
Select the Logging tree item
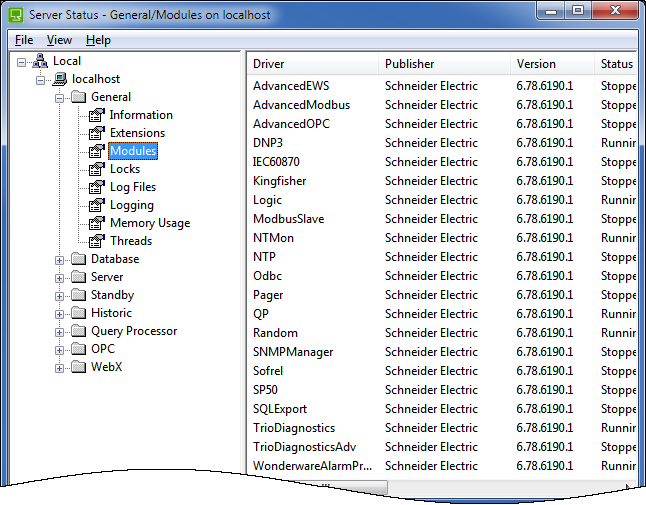click(x=131, y=205)
